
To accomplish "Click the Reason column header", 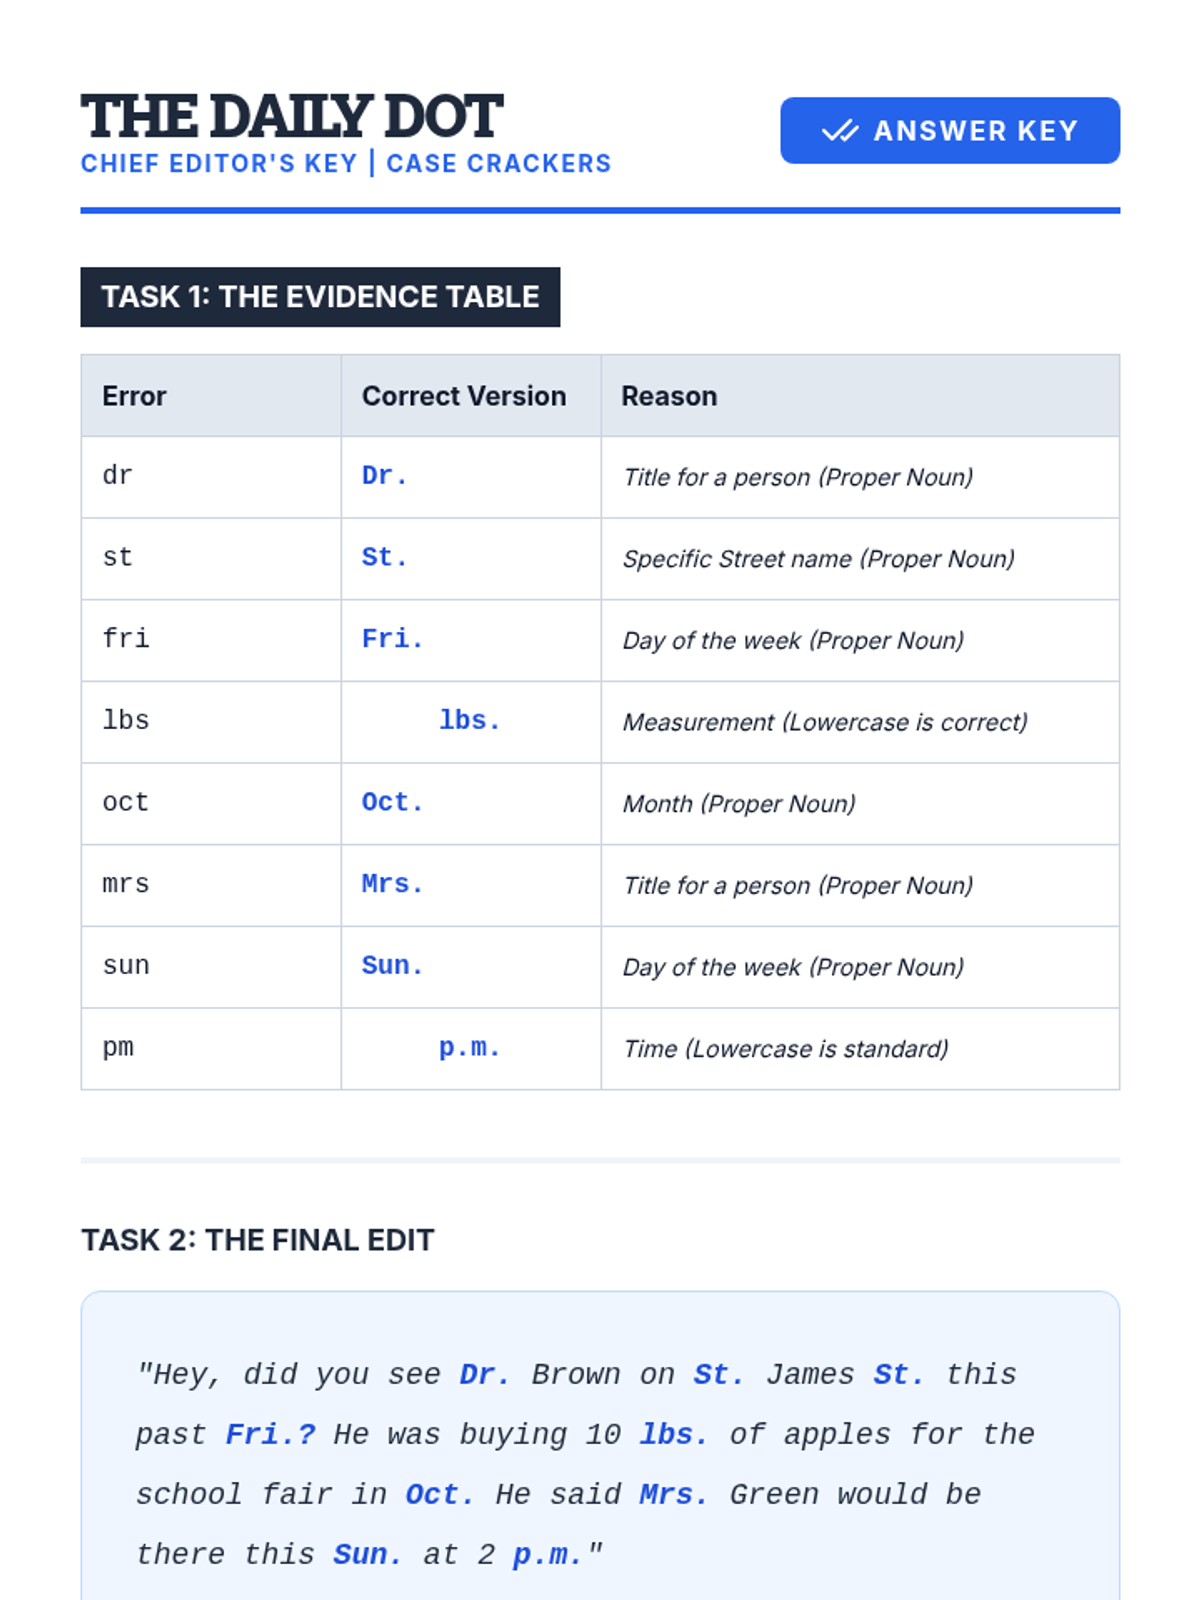I will click(669, 396).
